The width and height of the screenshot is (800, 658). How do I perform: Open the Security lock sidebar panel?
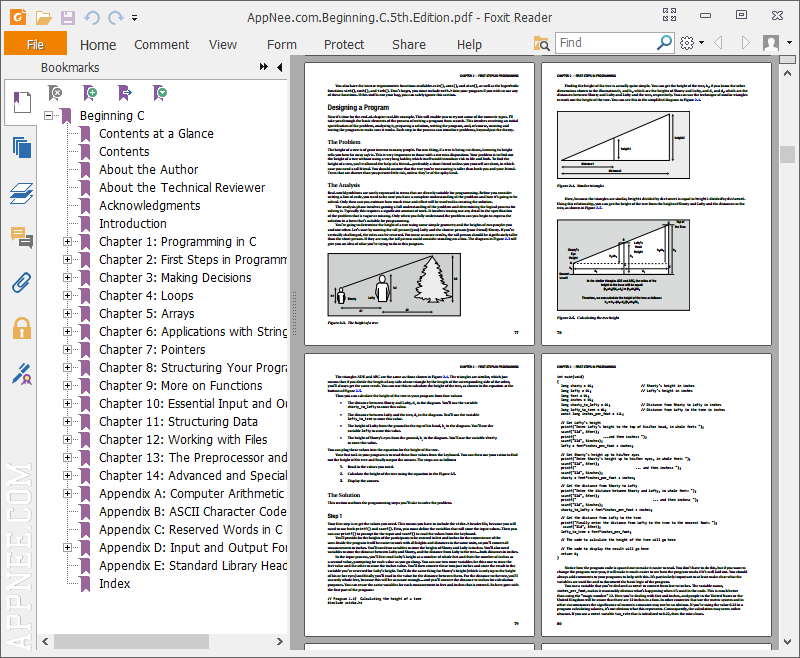[x=21, y=328]
